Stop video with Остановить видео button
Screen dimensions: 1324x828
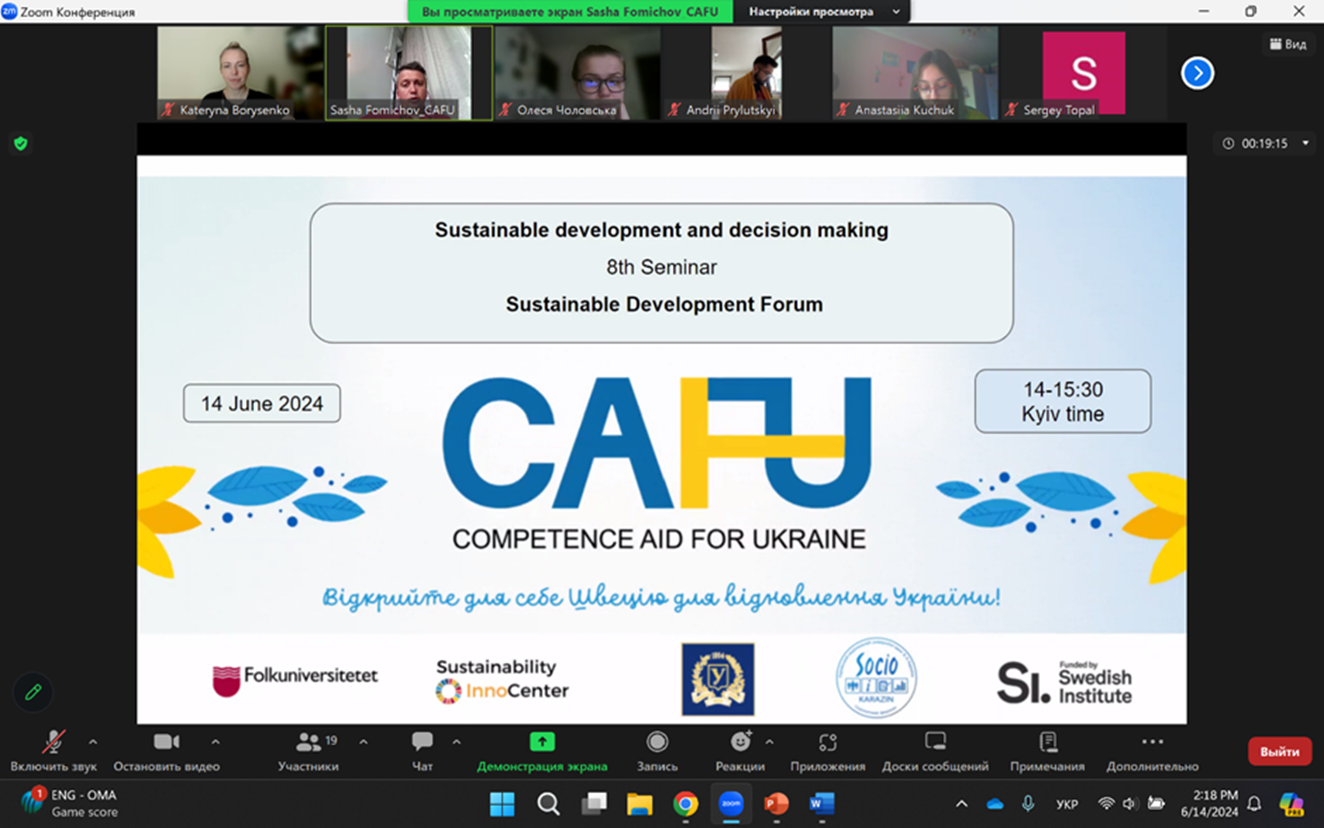pyautogui.click(x=166, y=743)
